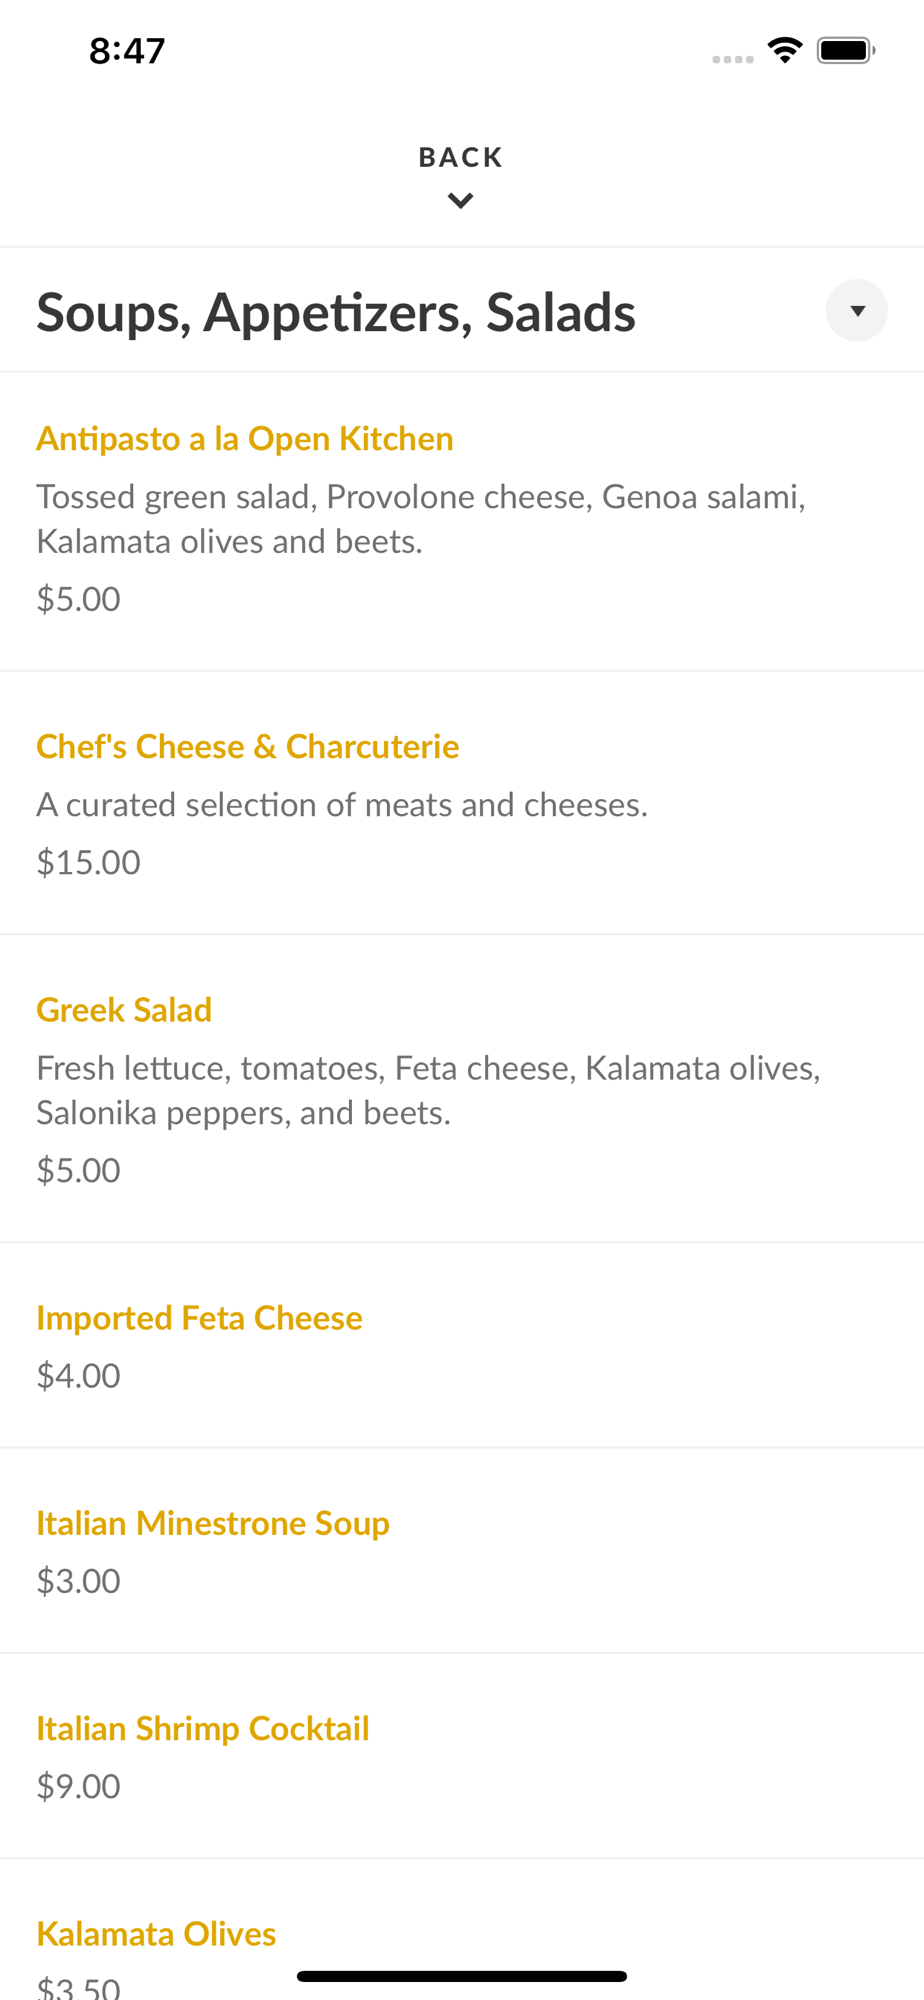The height and width of the screenshot is (2000, 924).
Task: Click the Greek Salad ingredients description
Action: pos(428,1090)
